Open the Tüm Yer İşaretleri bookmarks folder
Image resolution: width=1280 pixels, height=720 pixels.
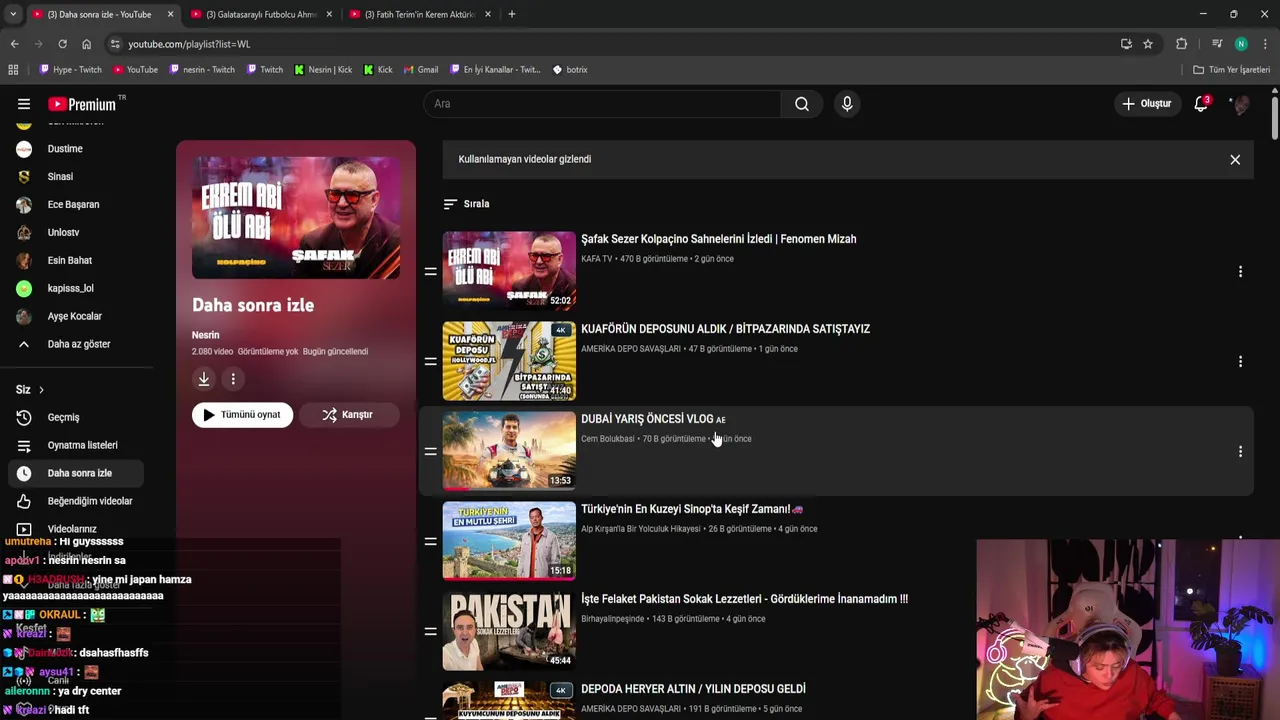pyautogui.click(x=1232, y=70)
